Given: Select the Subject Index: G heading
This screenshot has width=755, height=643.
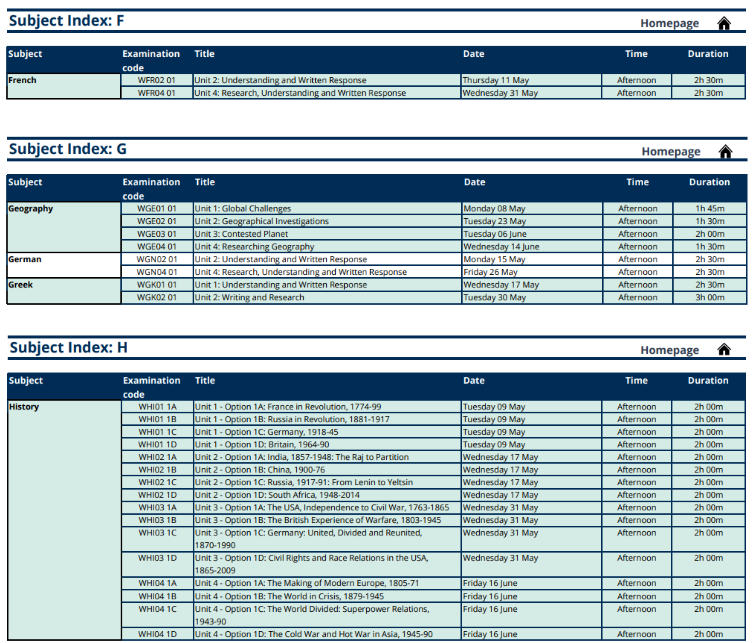Looking at the screenshot, I should (x=68, y=149).
